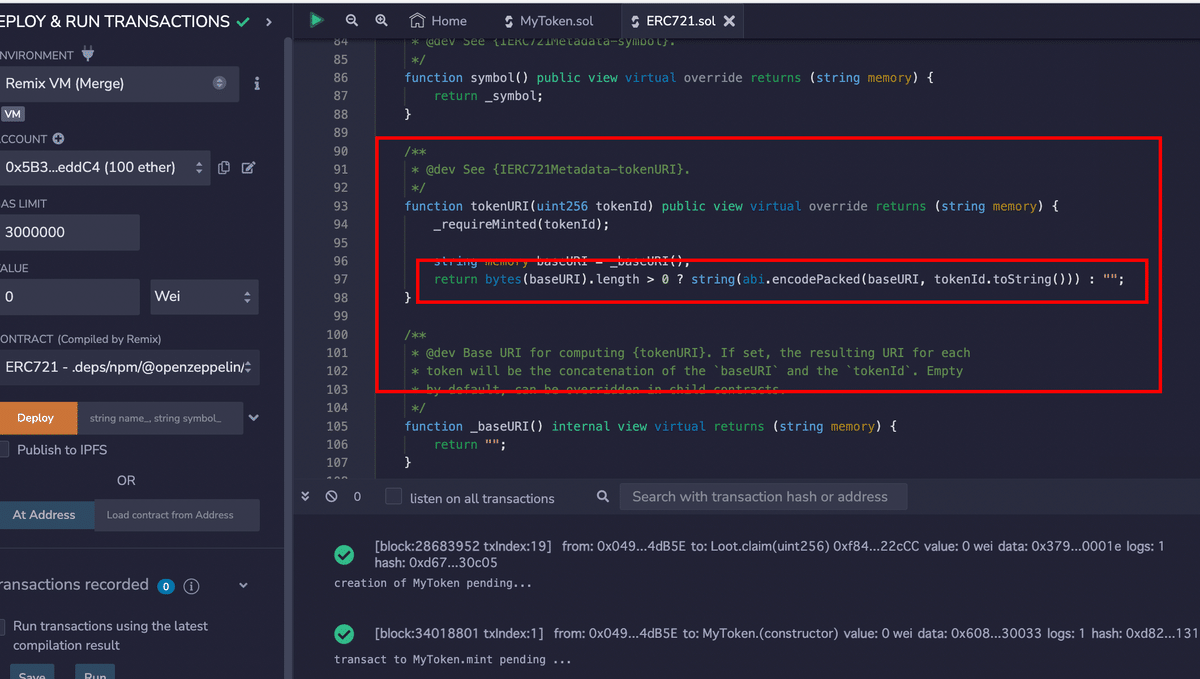The height and width of the screenshot is (679, 1200).
Task: Click the VM badge under environment
Action: (13, 114)
